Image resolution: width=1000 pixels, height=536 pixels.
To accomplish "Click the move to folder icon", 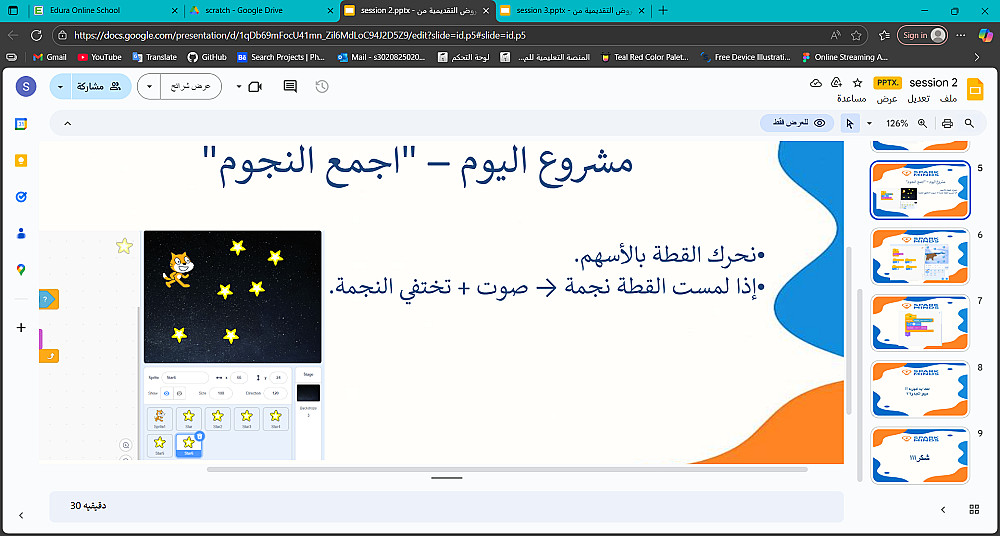I will [x=837, y=83].
